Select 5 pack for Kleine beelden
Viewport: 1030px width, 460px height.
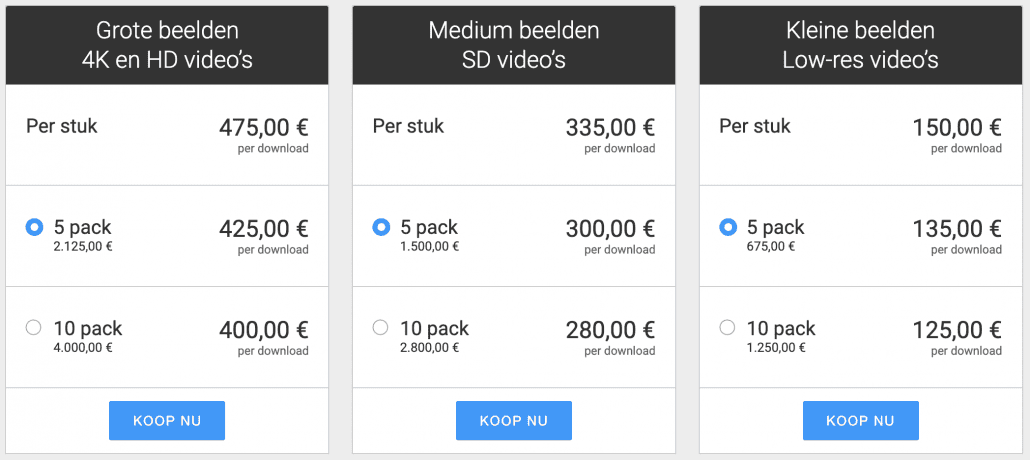727,228
